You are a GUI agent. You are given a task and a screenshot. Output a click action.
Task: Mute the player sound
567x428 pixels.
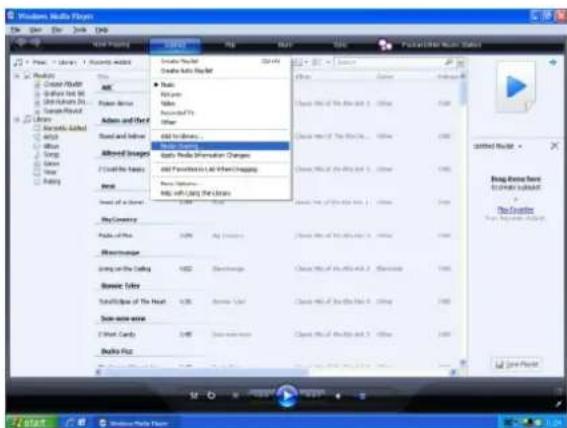(x=338, y=396)
